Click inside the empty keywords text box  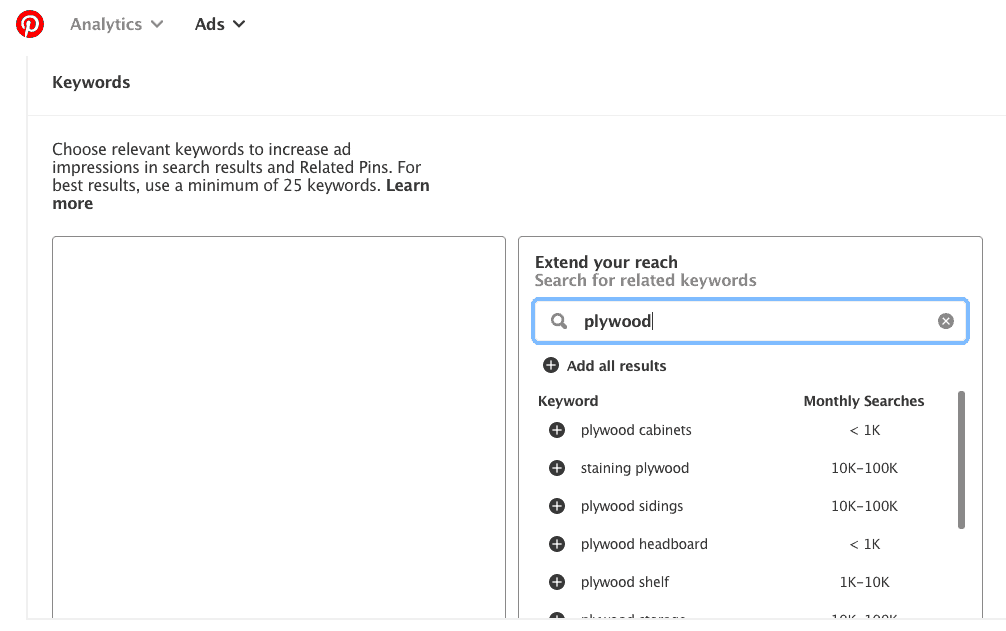[278, 427]
